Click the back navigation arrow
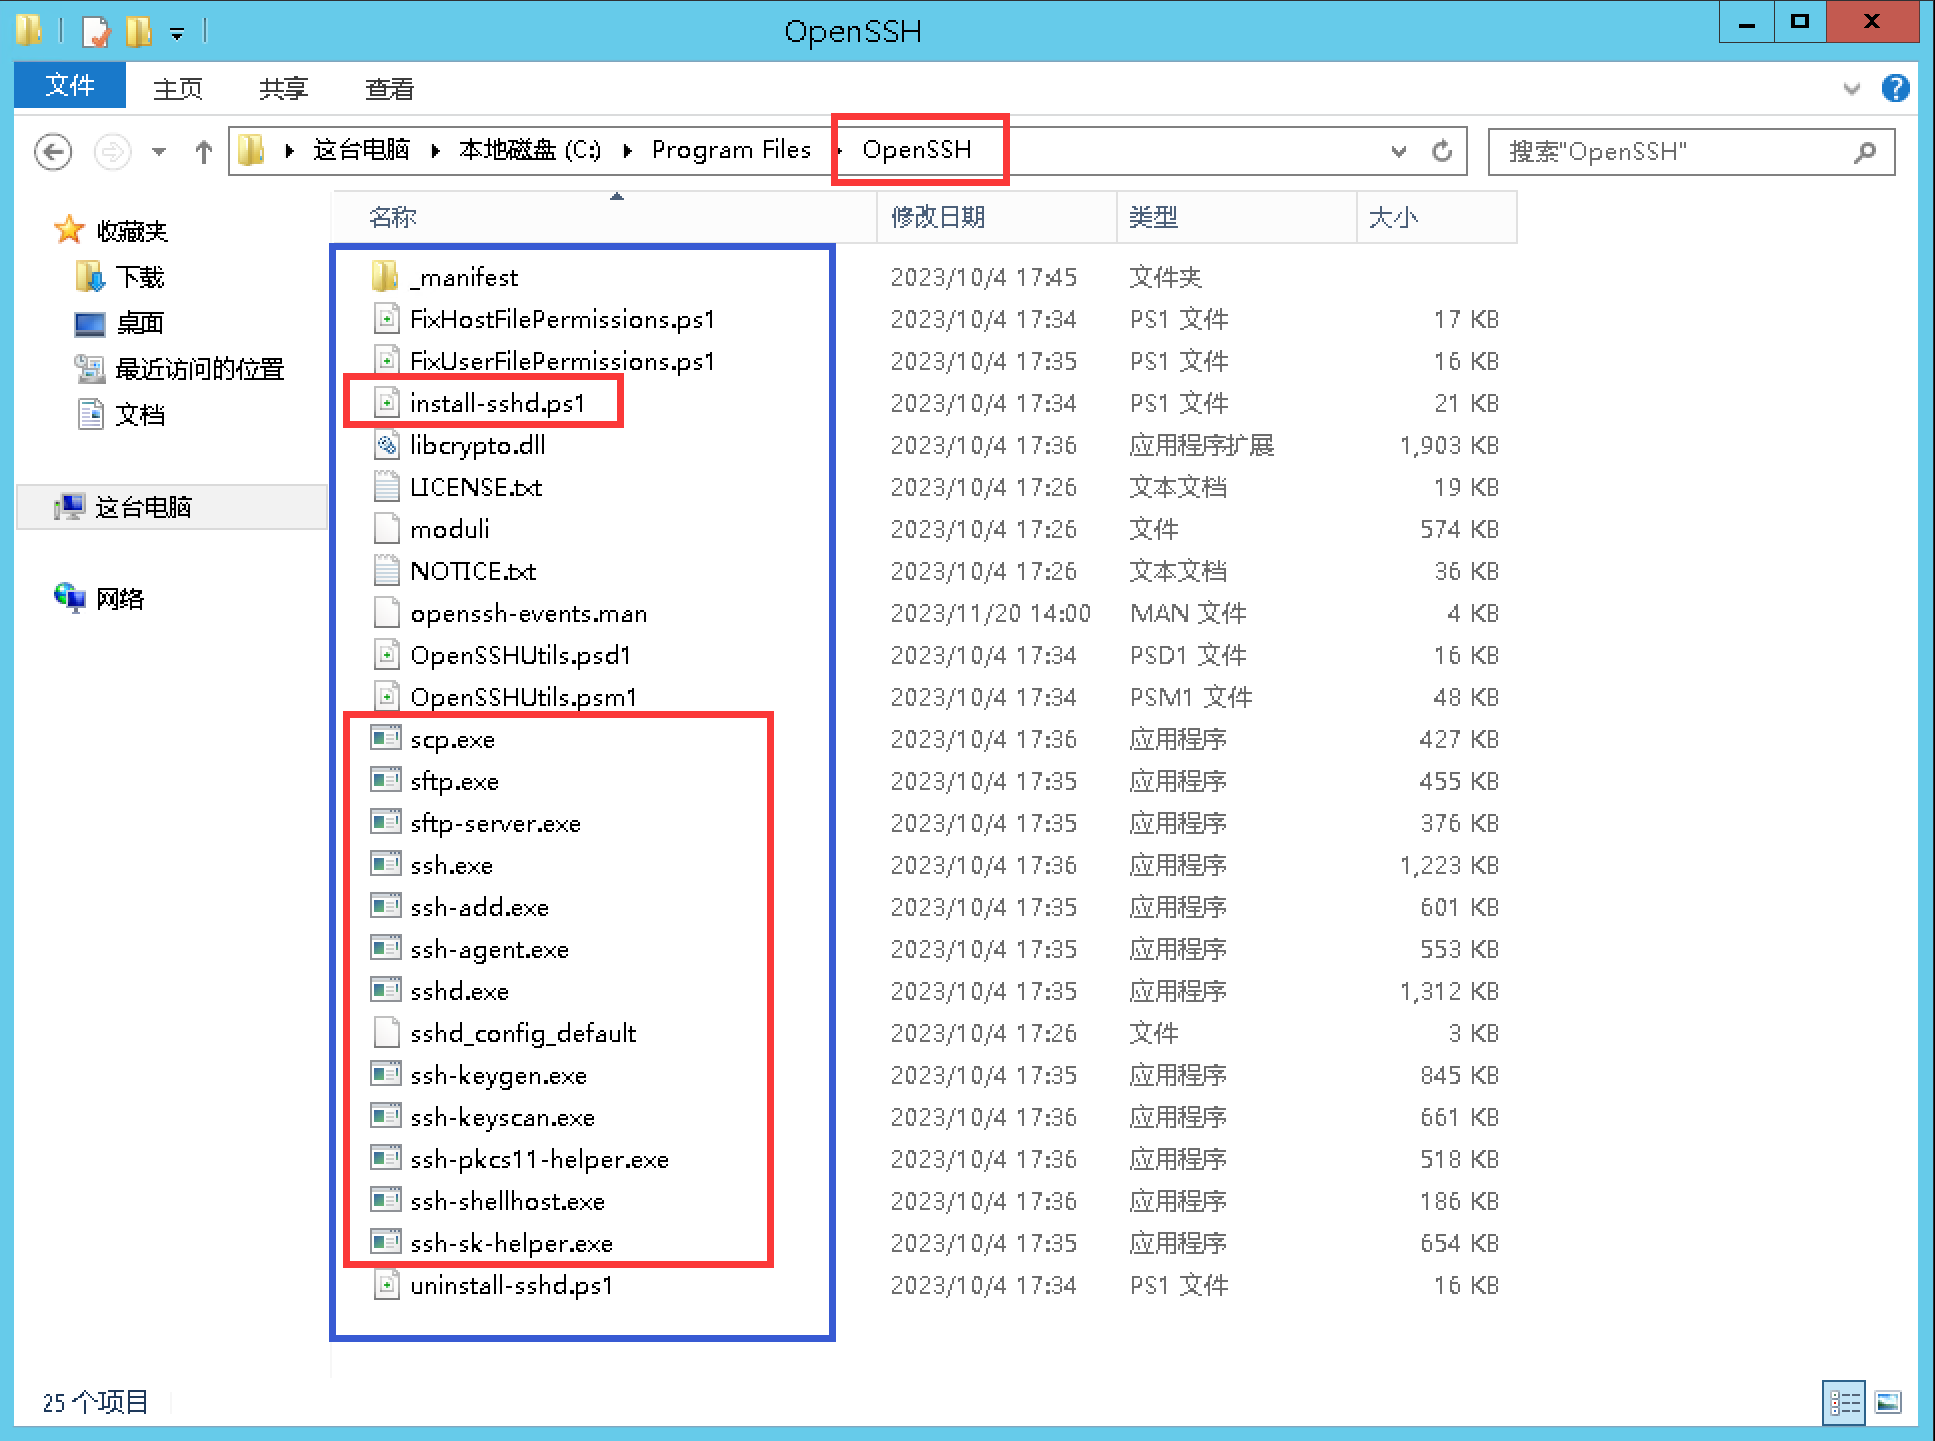 pos(52,152)
